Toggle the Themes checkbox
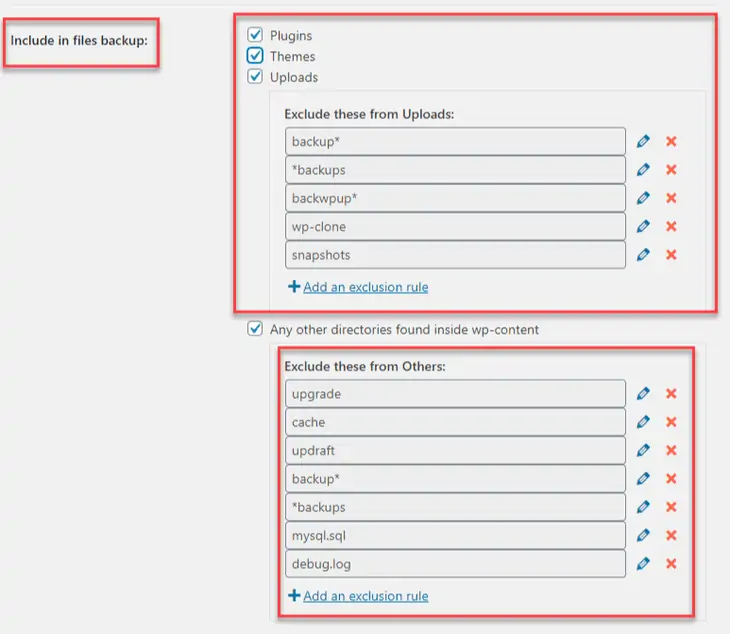This screenshot has height=634, width=730. (255, 56)
